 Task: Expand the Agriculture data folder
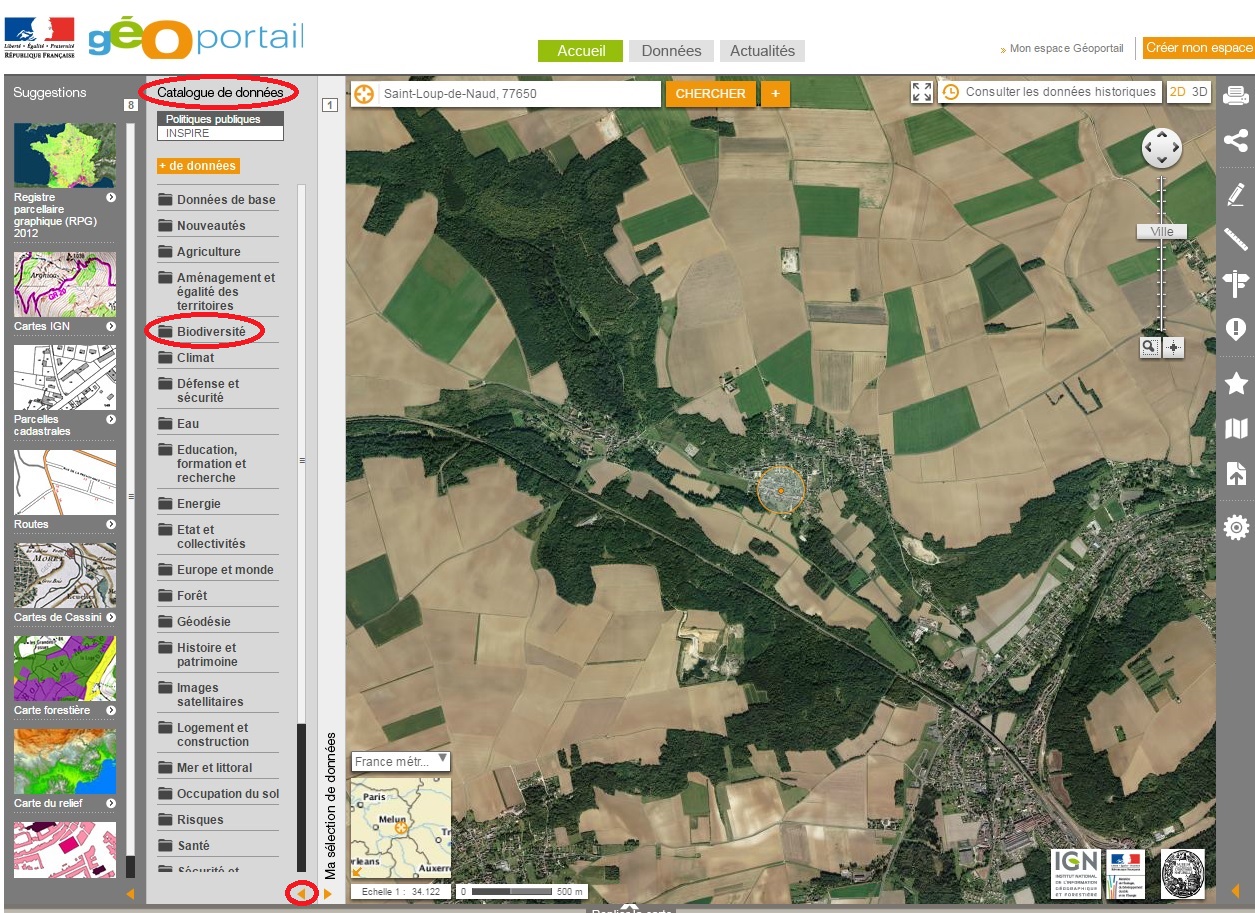208,252
